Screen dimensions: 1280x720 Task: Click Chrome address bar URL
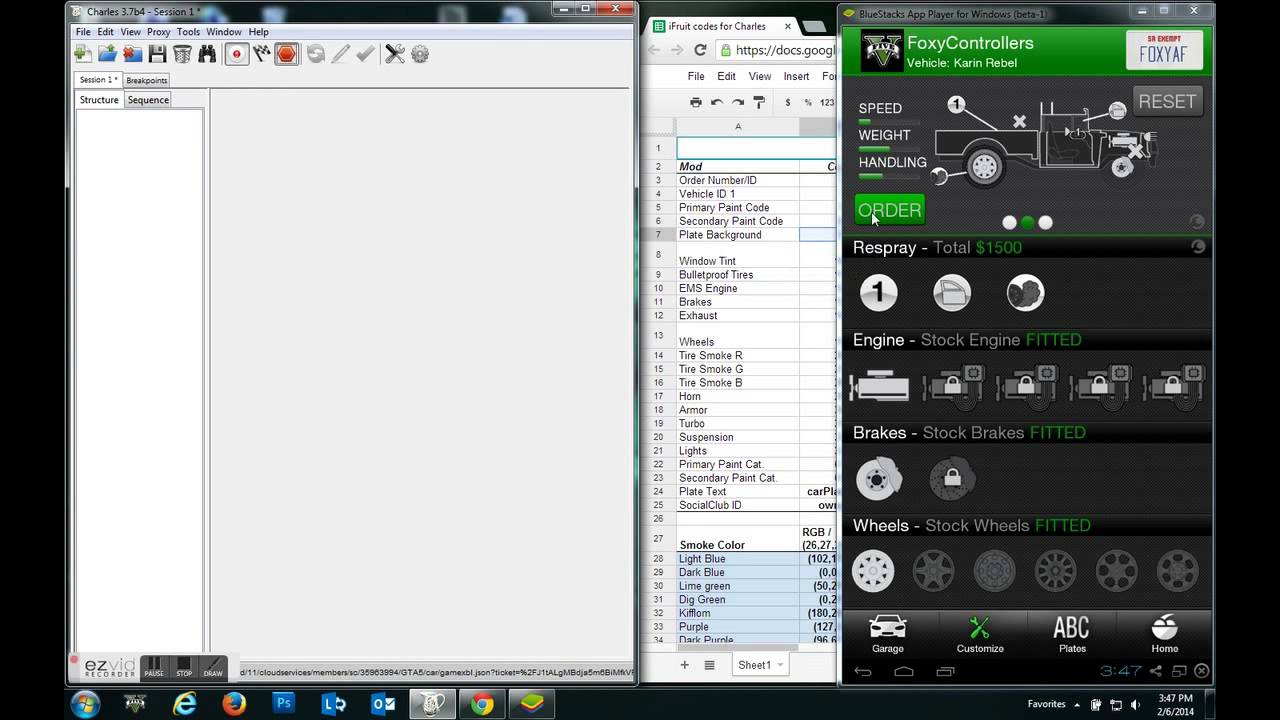[784, 50]
